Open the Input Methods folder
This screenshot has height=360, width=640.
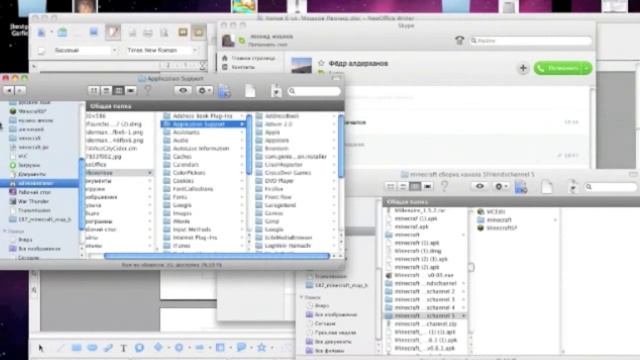(x=192, y=229)
